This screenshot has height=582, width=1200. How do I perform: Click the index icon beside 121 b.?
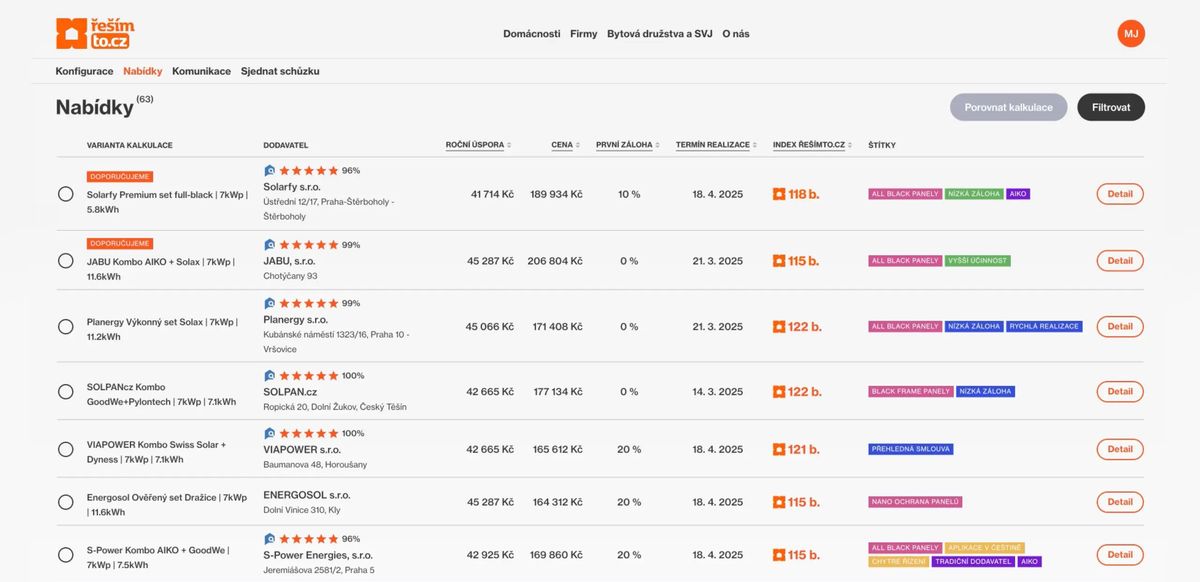click(x=779, y=450)
